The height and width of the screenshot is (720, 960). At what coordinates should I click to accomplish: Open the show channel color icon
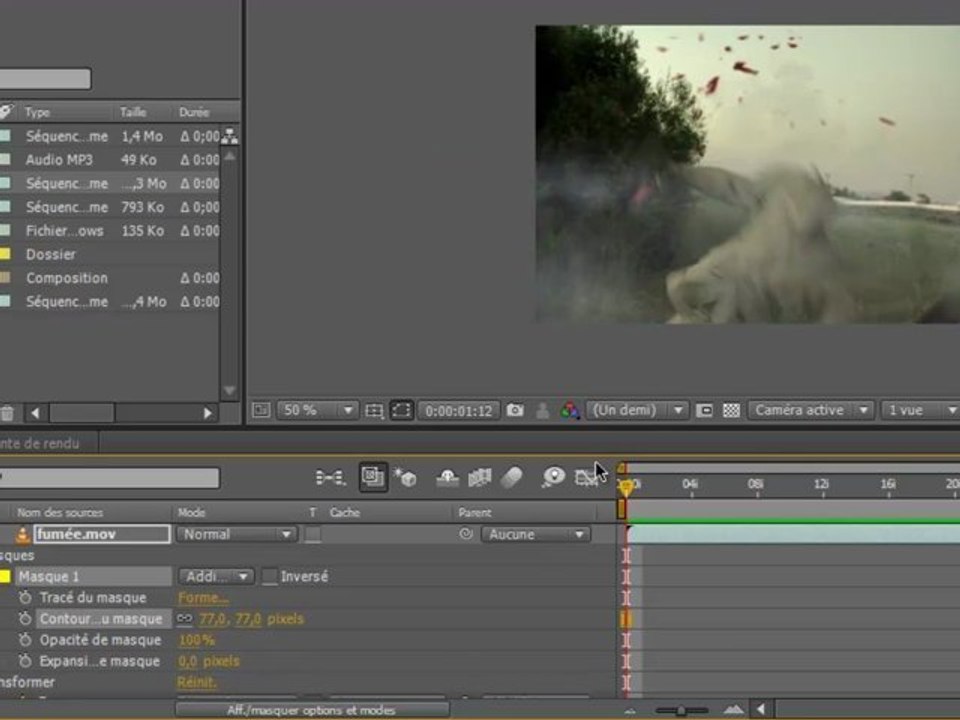(569, 410)
